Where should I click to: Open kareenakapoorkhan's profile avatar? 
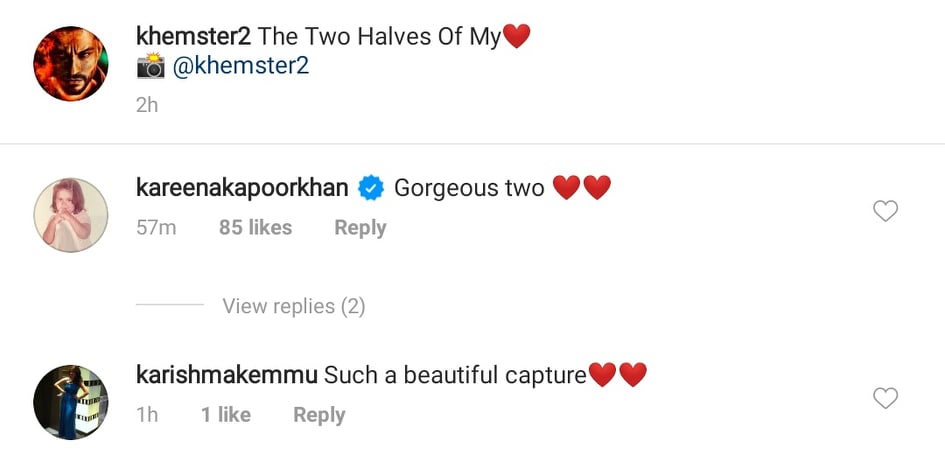tap(71, 215)
